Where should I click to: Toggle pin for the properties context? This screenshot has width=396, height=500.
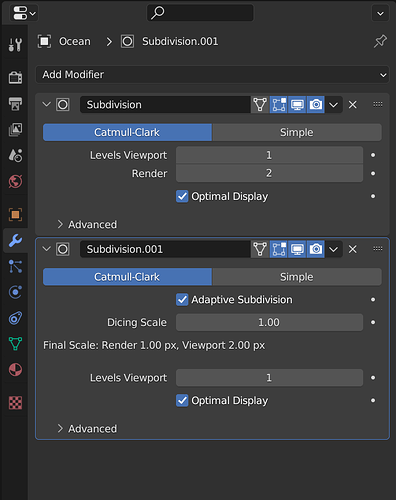[380, 42]
